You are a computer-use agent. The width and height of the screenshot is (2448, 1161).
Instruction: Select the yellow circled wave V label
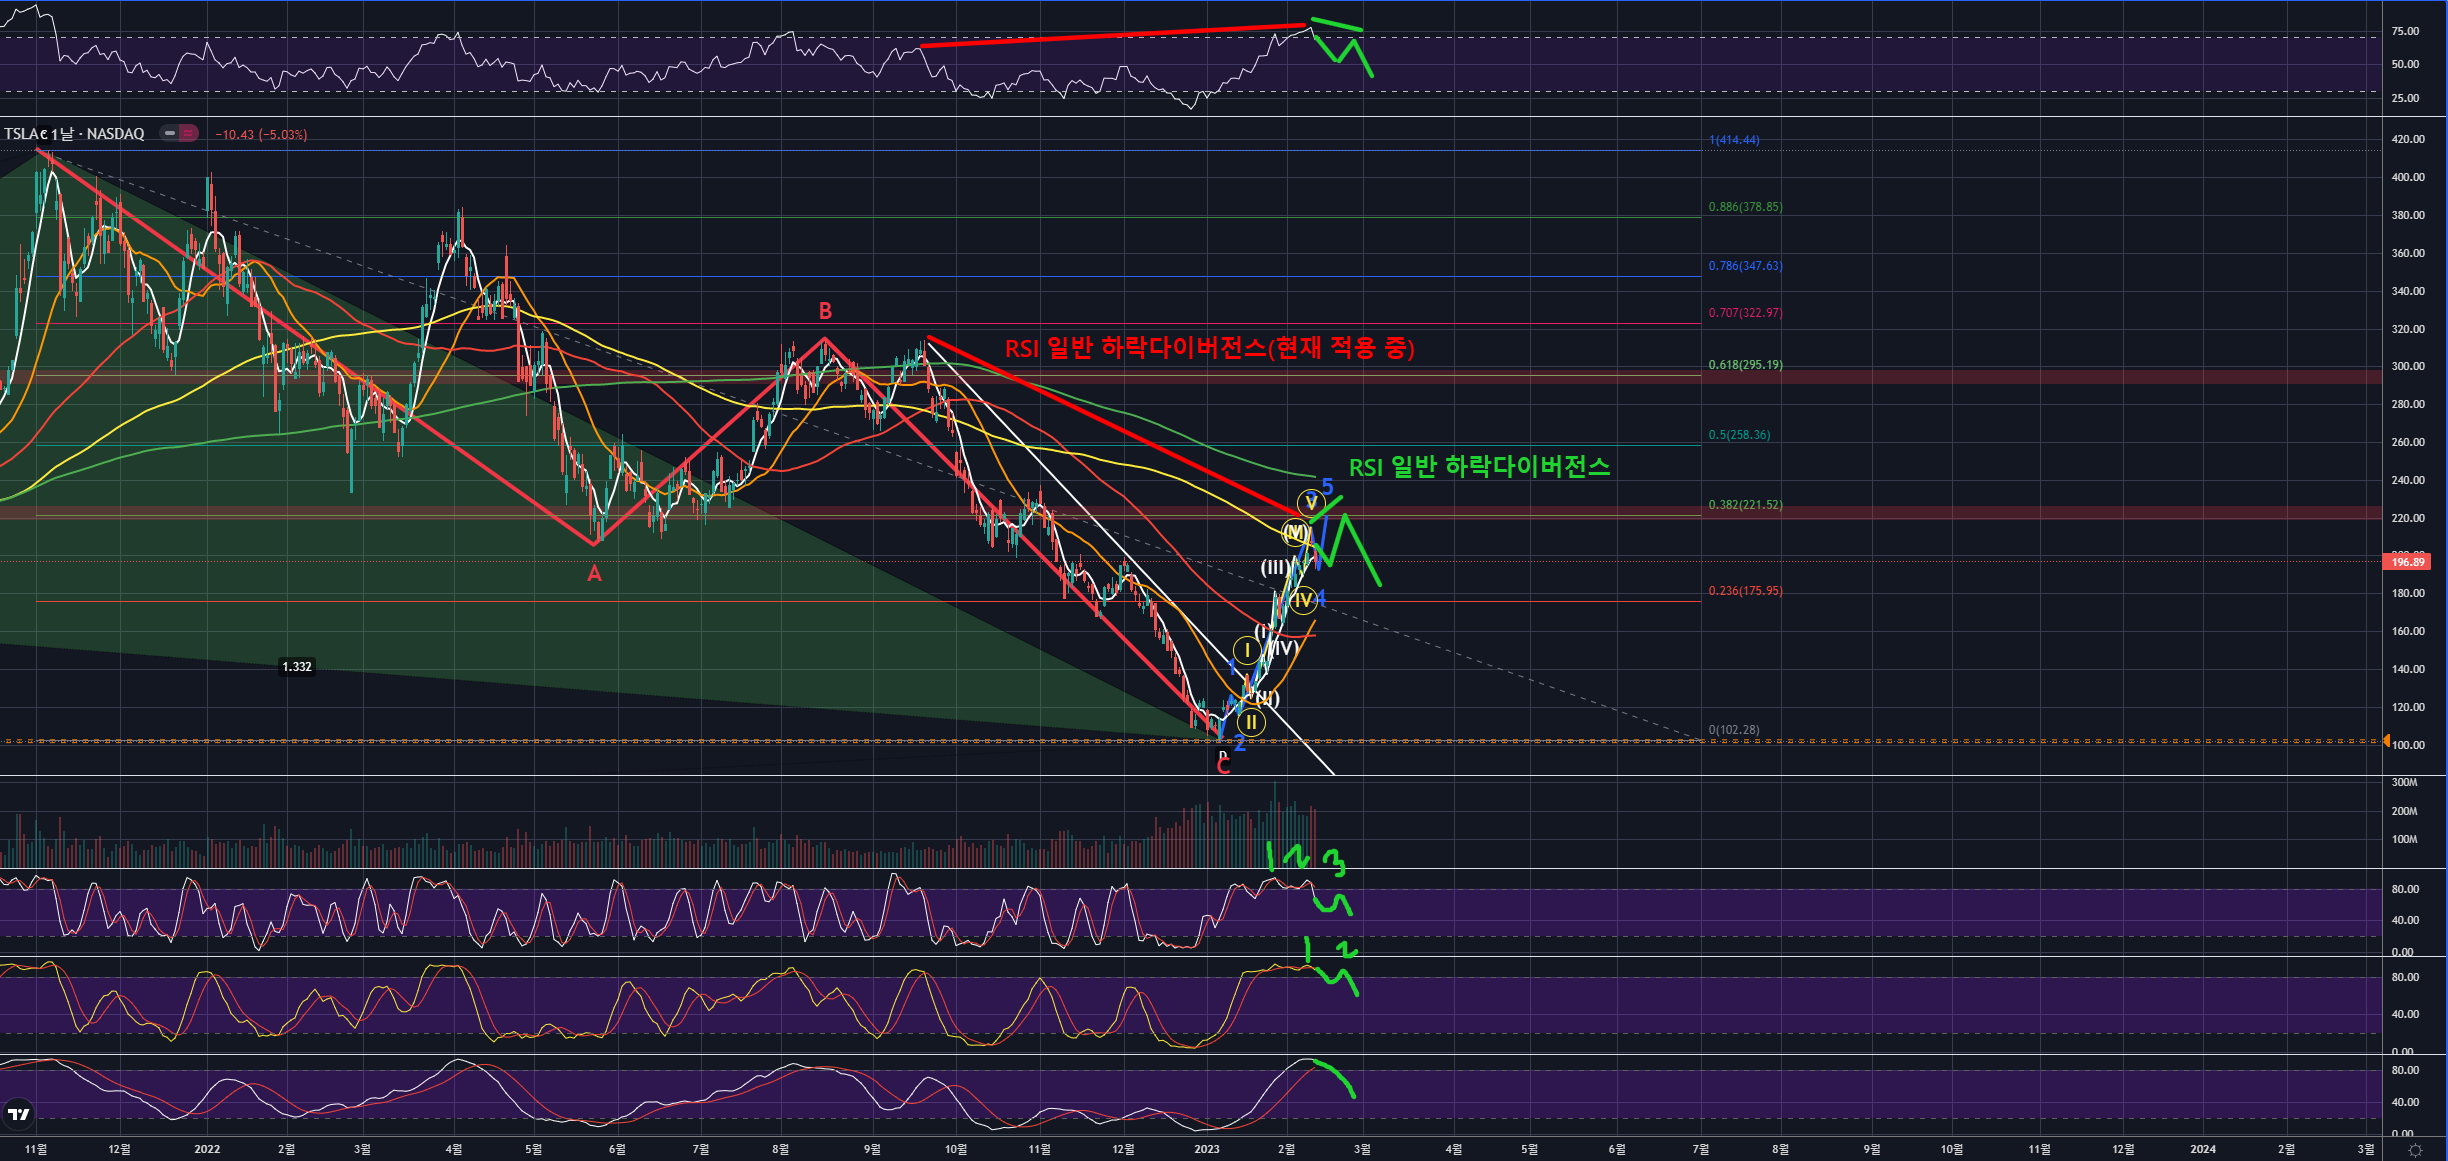(1310, 502)
